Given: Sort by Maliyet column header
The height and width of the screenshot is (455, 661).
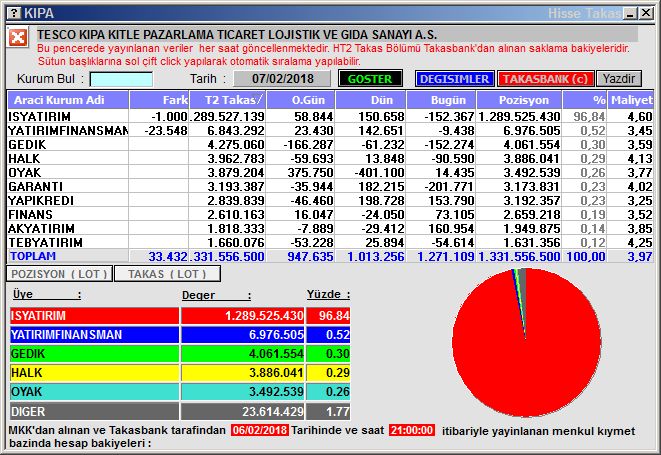Looking at the screenshot, I should (631, 100).
